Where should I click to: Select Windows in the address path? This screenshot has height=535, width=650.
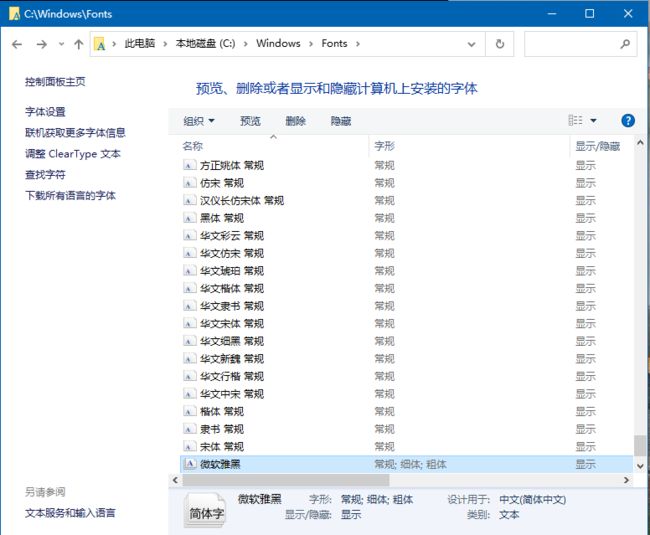pyautogui.click(x=278, y=44)
